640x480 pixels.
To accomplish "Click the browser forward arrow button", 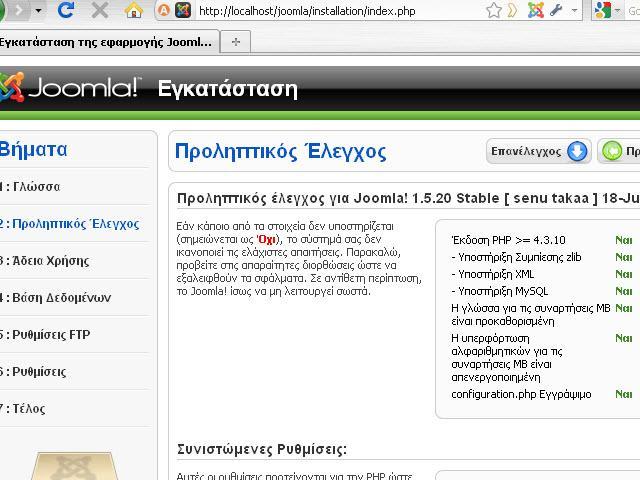I will [18, 11].
